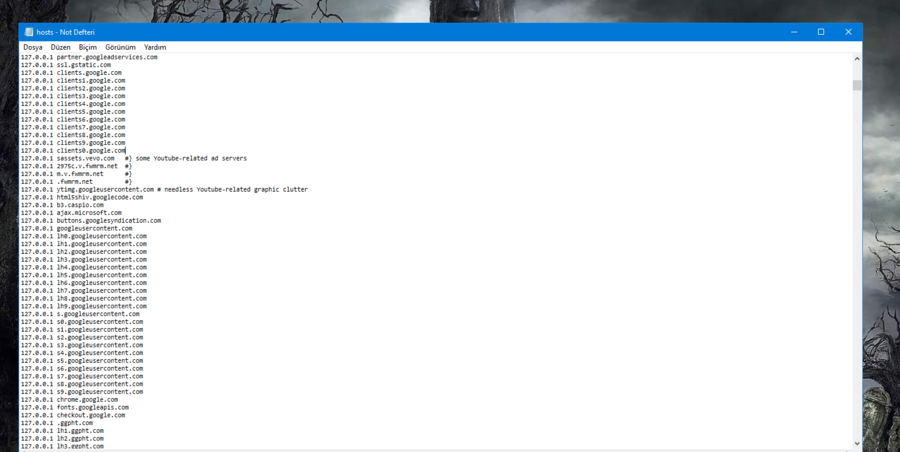This screenshot has width=900, height=452.
Task: Click the line lh0.googleusercontent.com
Action: click(84, 235)
